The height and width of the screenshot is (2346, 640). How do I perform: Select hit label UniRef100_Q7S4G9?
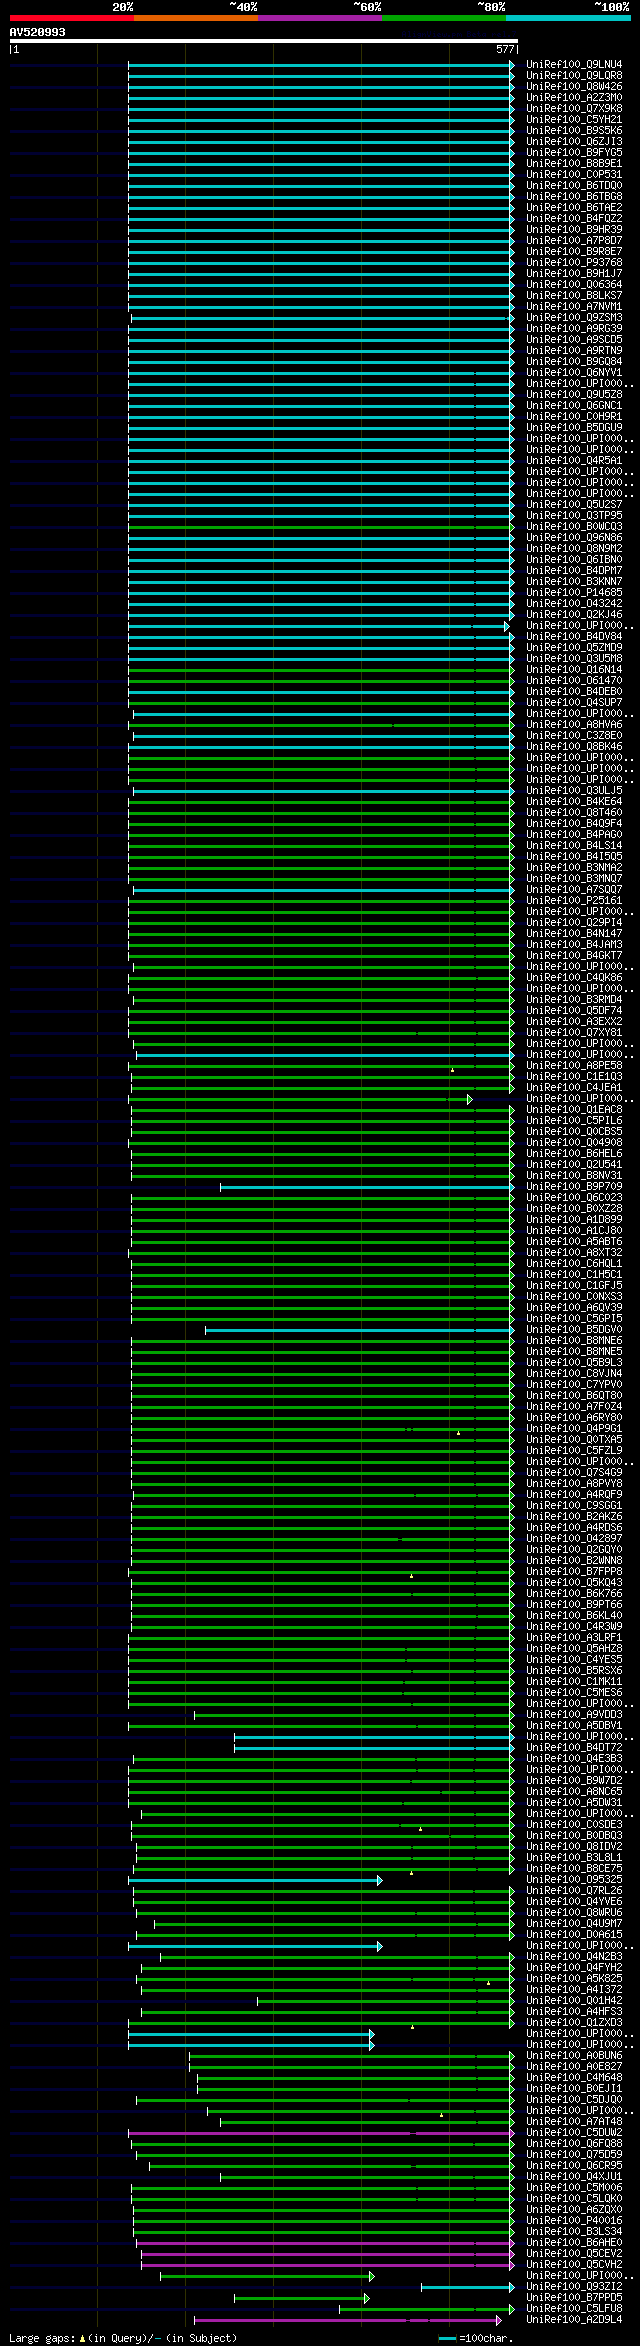coord(574,1473)
